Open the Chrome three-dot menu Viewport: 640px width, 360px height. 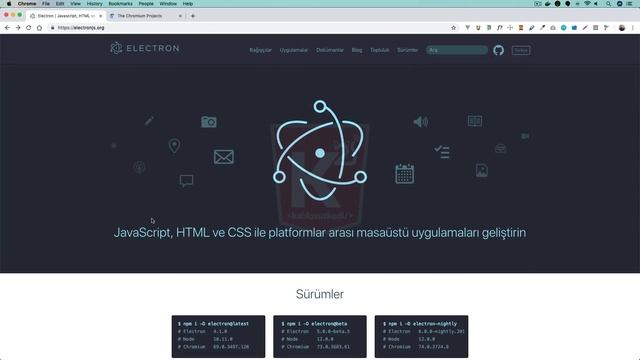[633, 28]
